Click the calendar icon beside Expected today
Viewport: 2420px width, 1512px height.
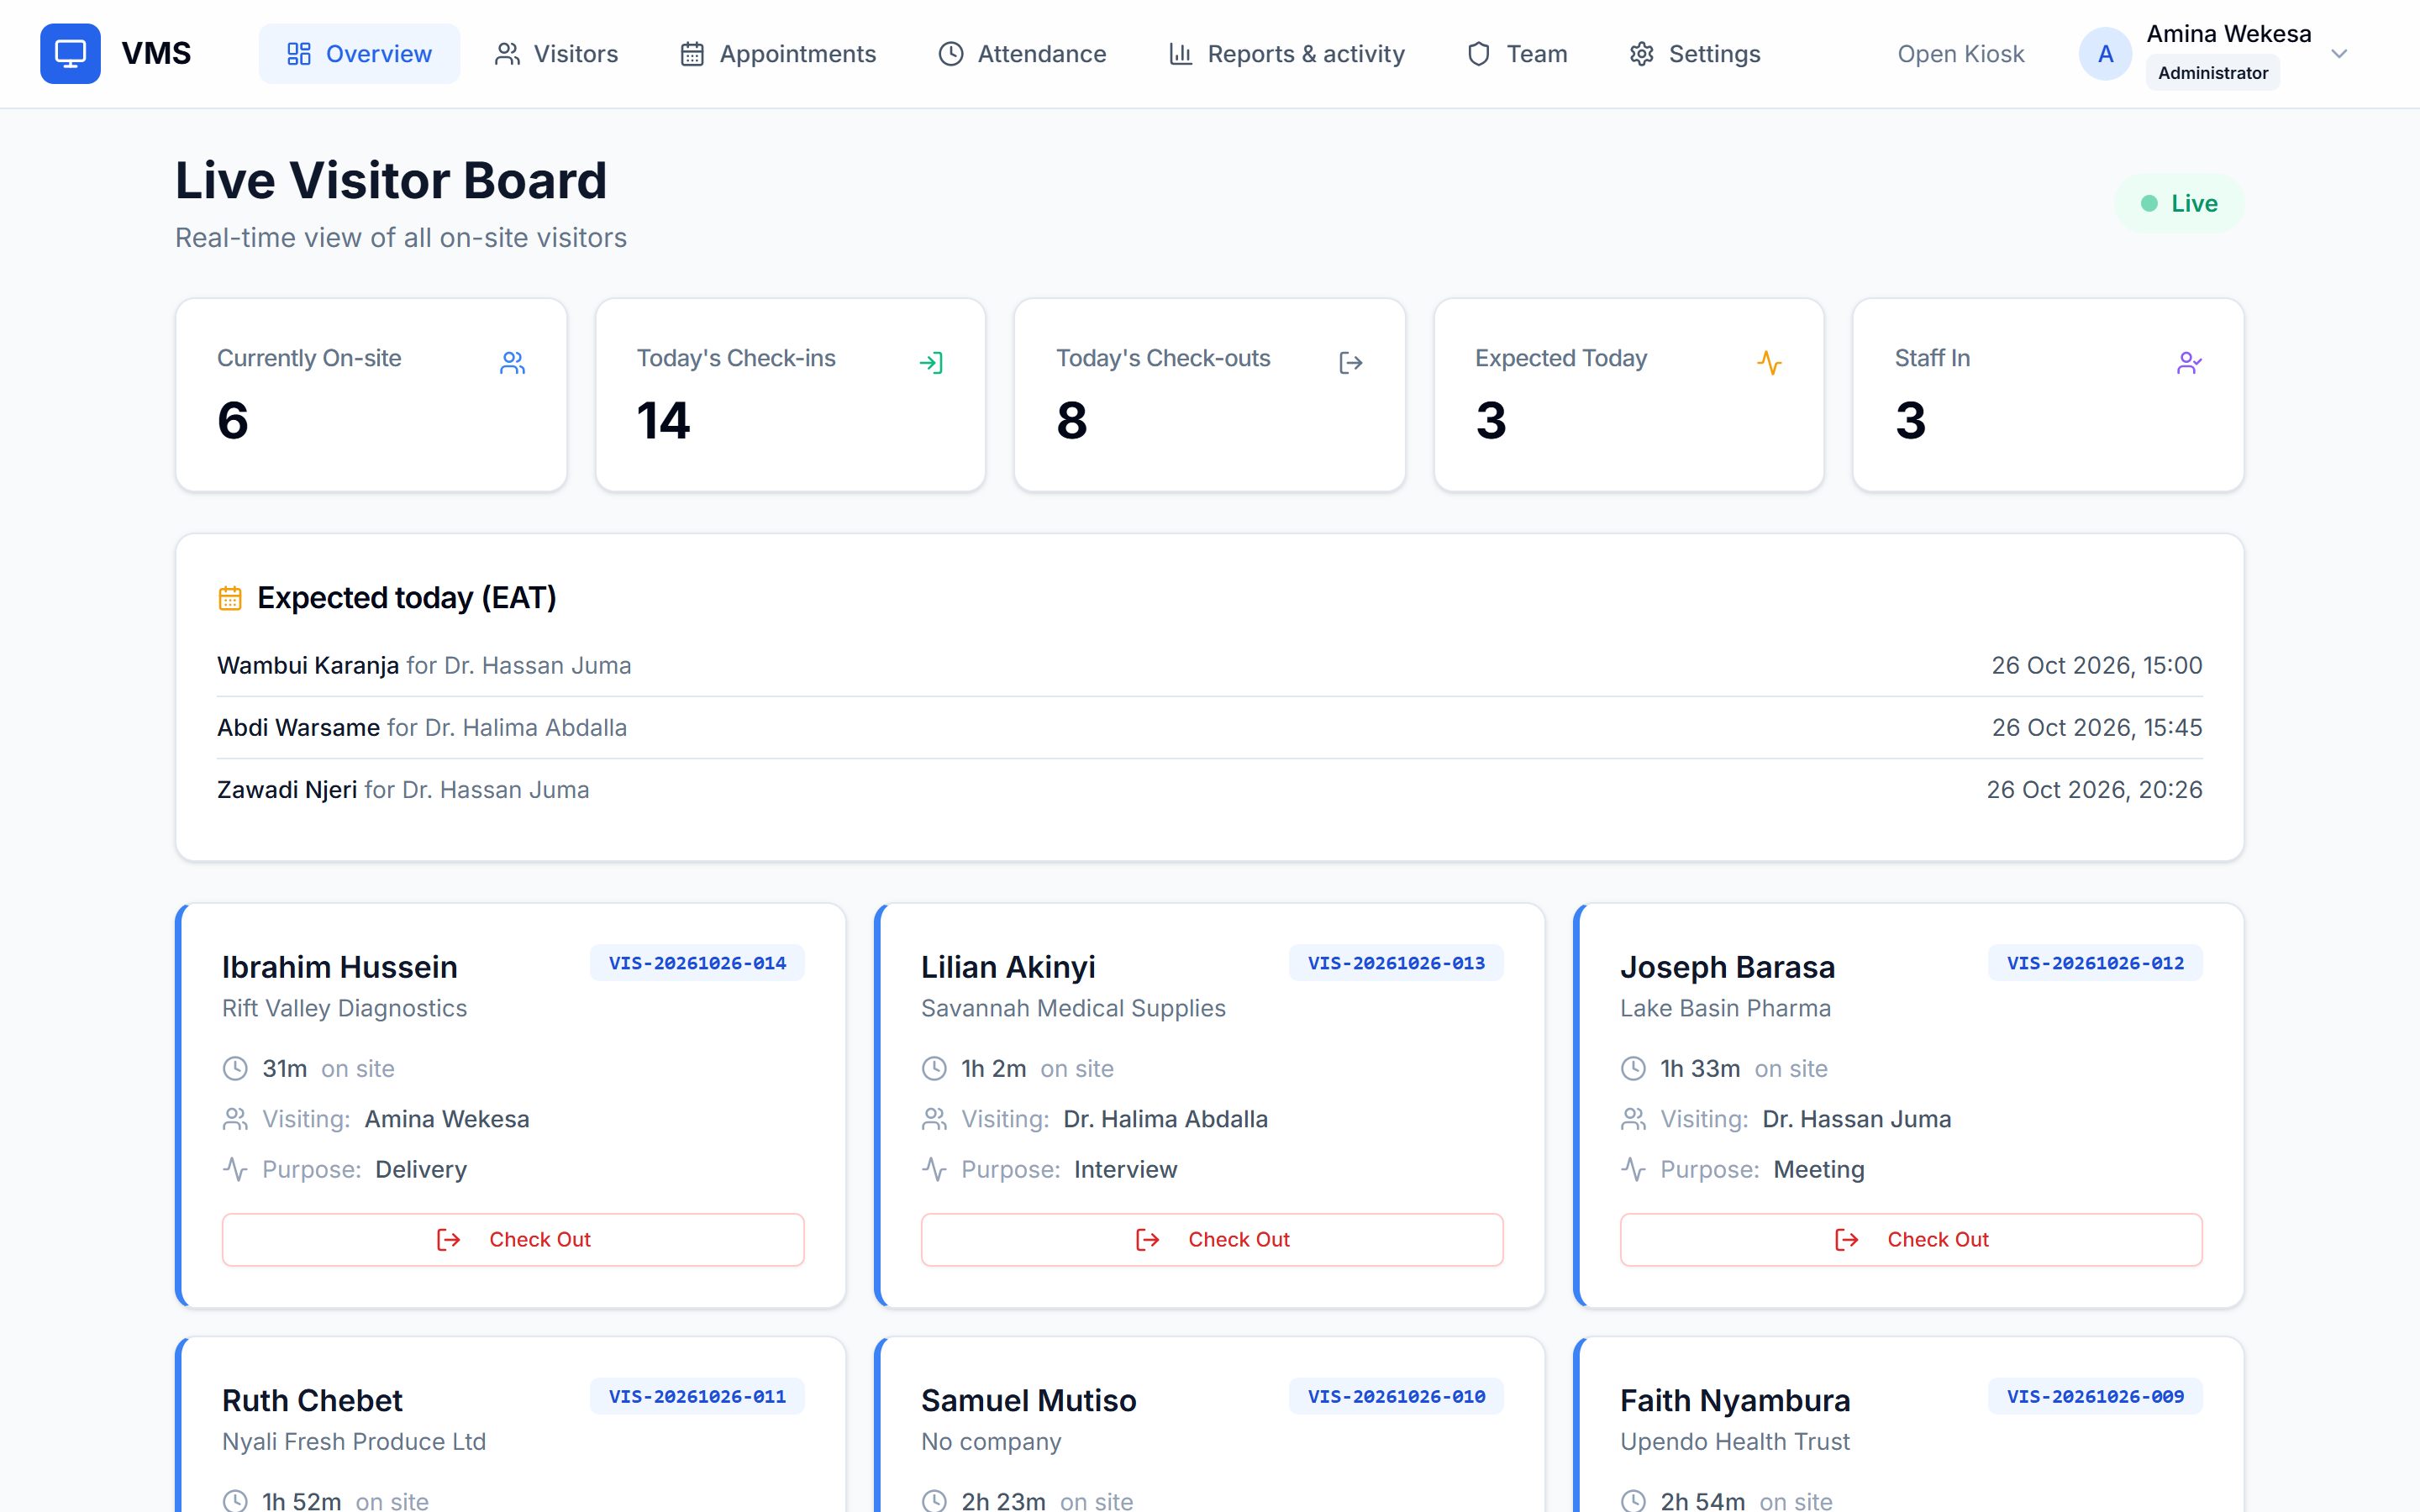pyautogui.click(x=230, y=598)
